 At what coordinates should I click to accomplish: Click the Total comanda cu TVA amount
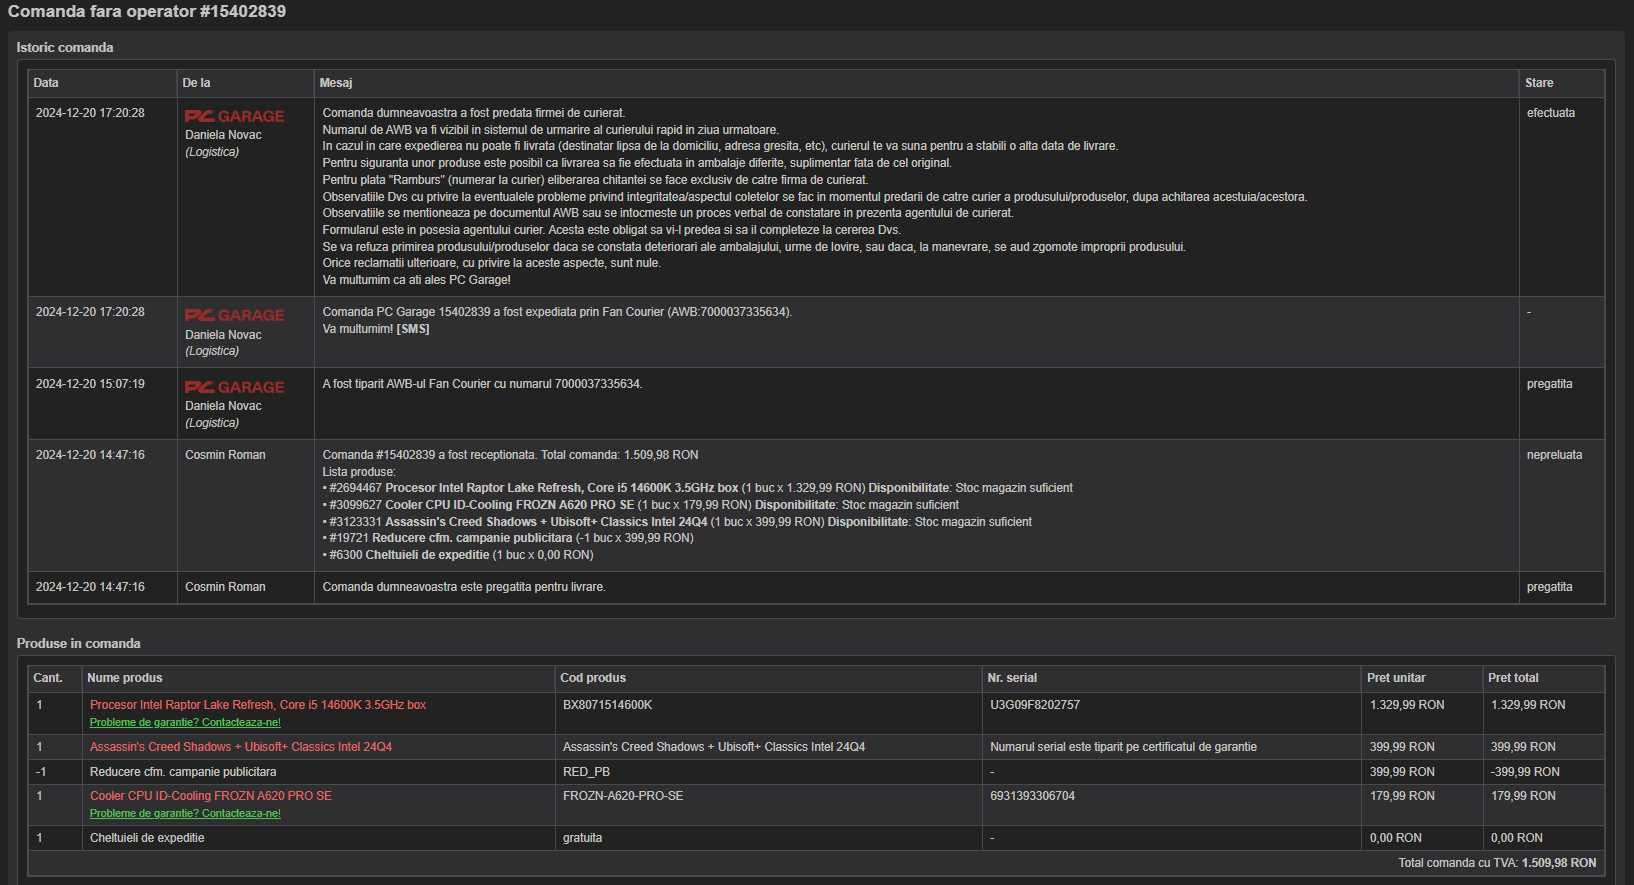tap(1559, 863)
